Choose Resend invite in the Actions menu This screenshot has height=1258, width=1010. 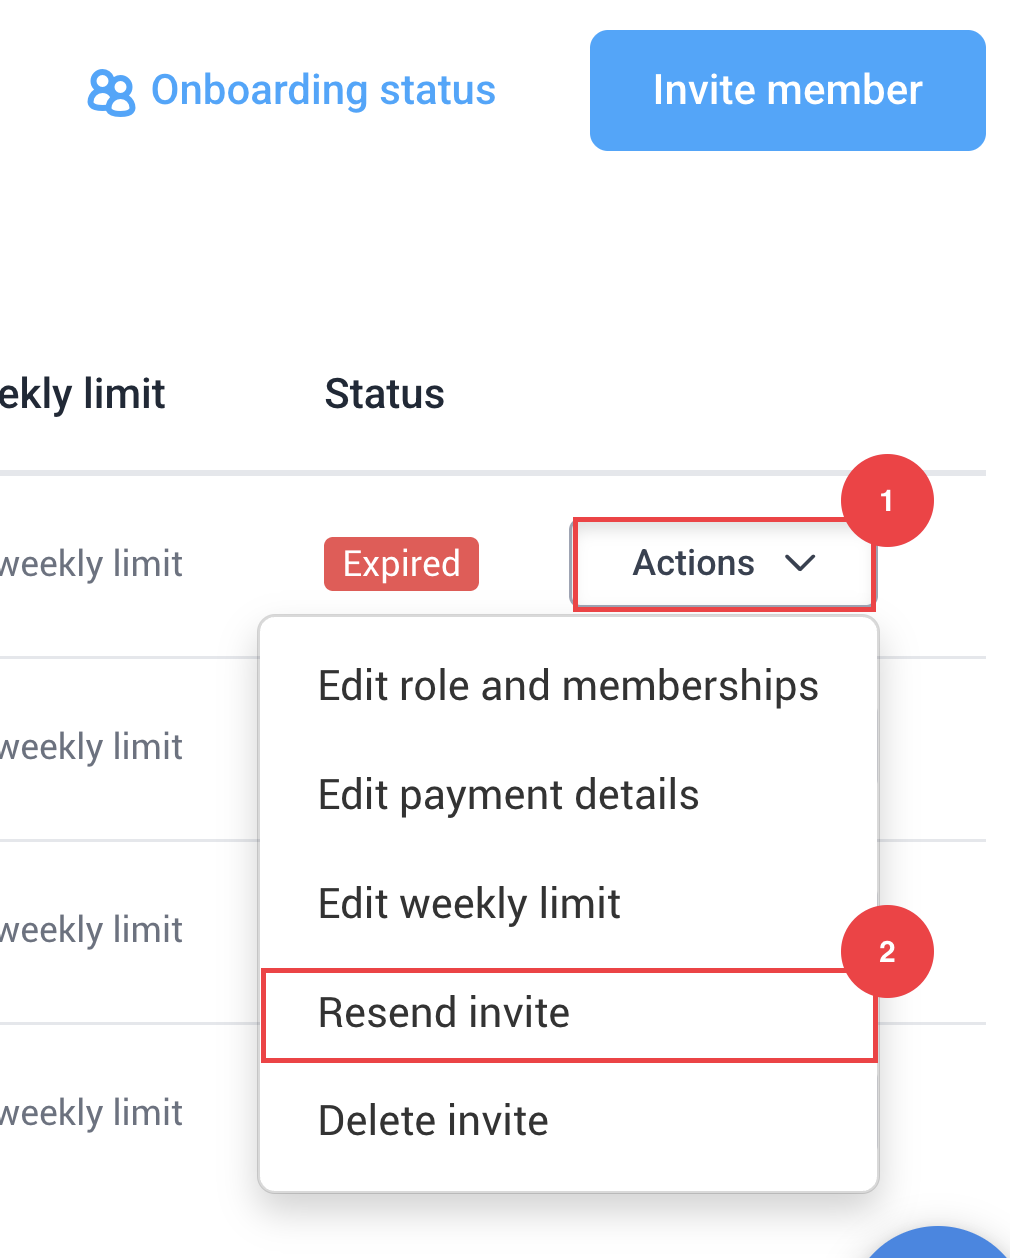point(444,1013)
